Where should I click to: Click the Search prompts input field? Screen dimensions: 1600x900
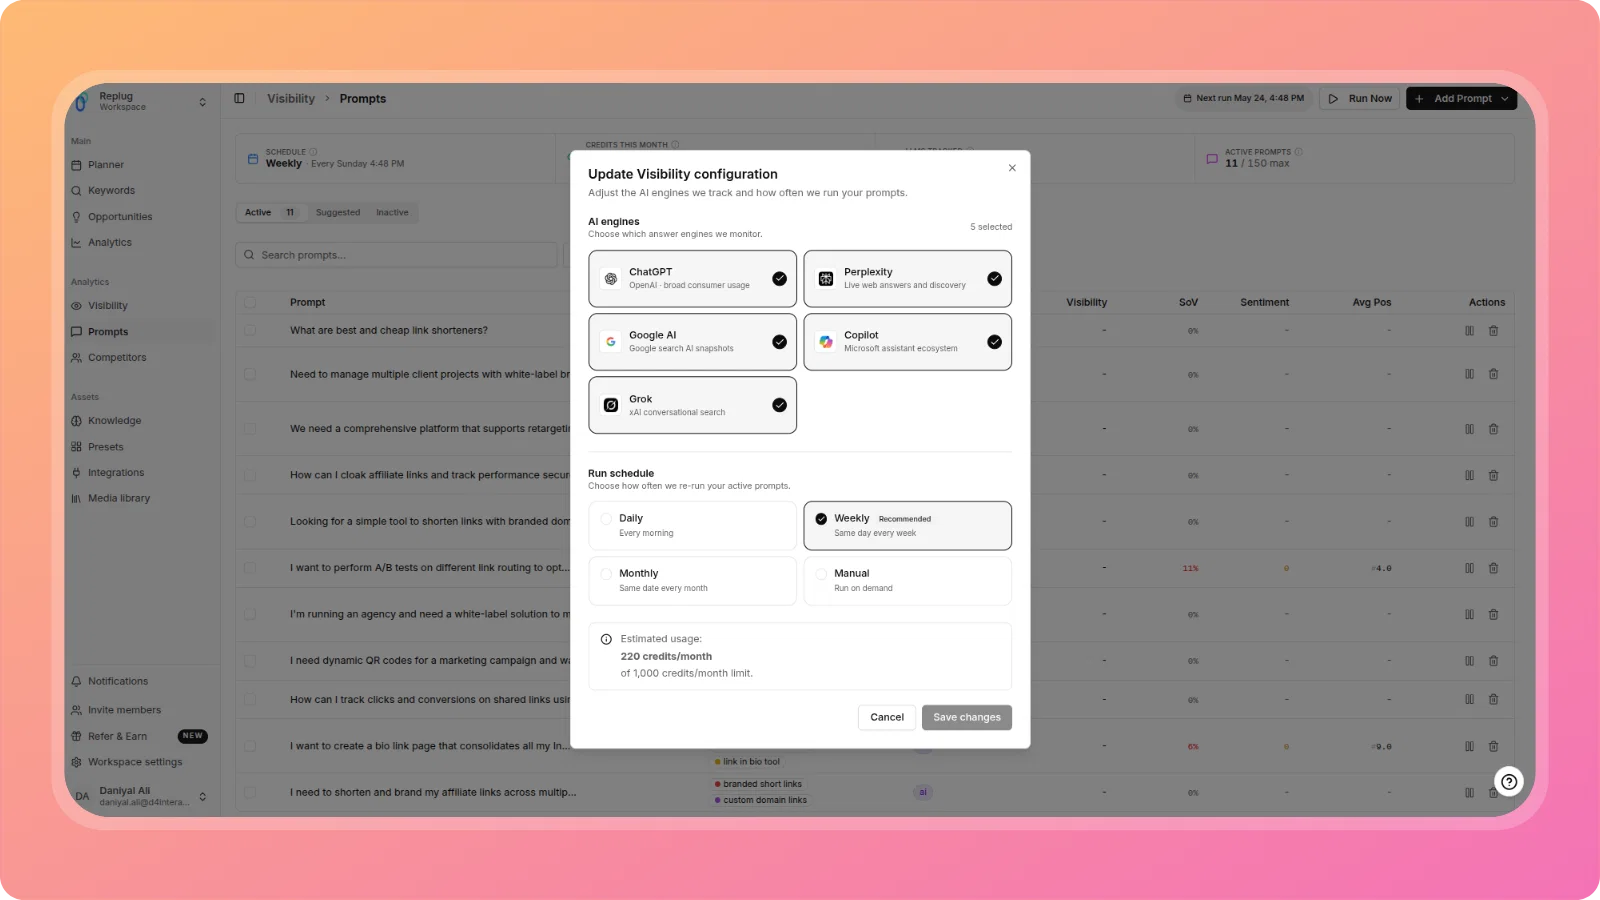point(397,255)
